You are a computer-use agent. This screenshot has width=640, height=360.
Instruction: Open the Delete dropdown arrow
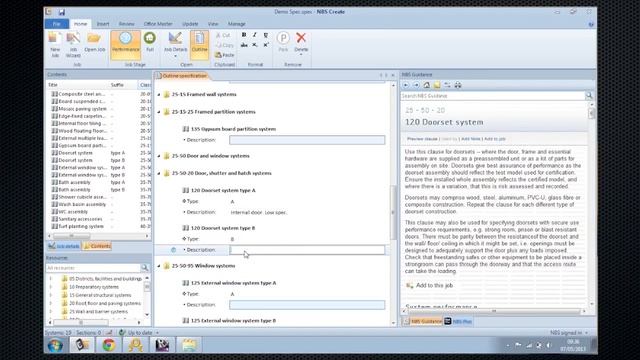coord(301,54)
